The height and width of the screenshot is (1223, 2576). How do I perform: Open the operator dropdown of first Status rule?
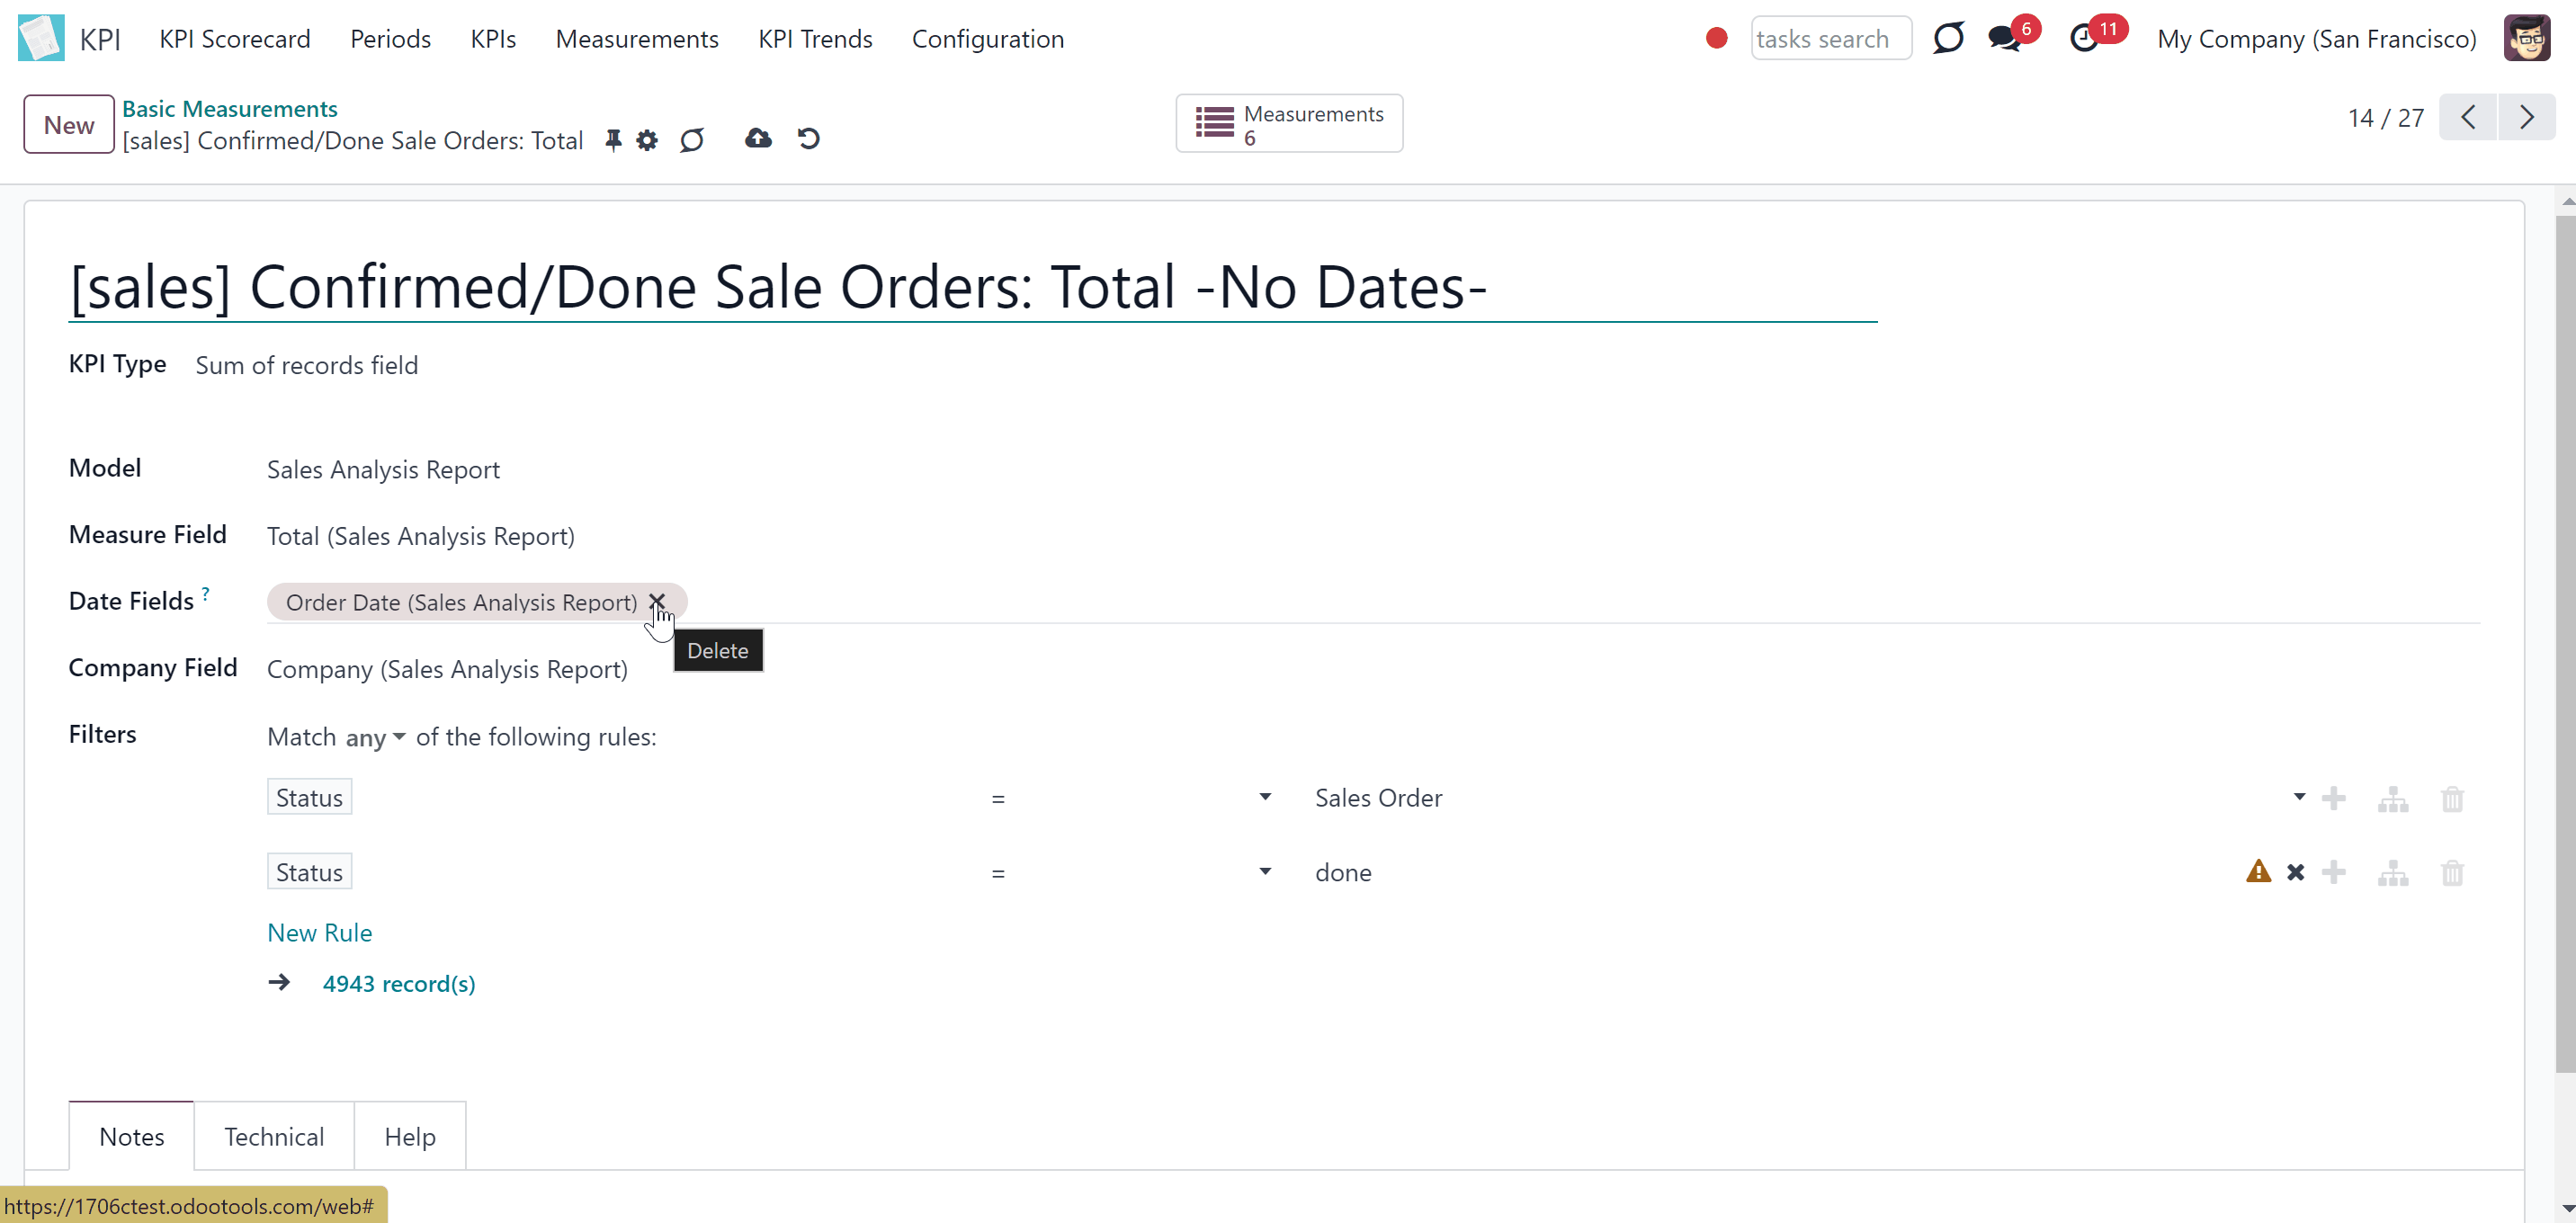(1131, 798)
